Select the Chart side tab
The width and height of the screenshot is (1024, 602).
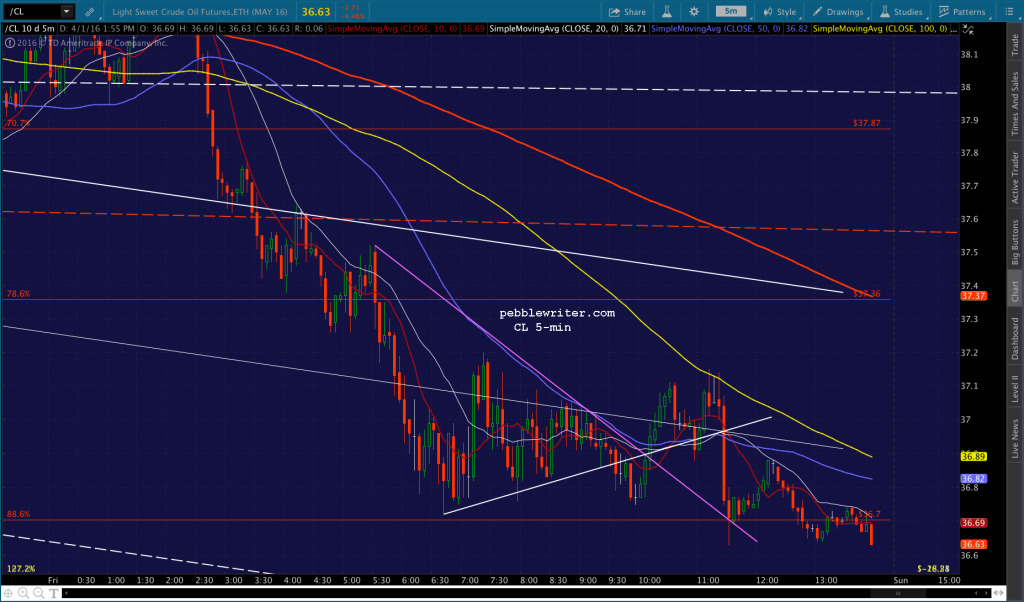click(1015, 291)
